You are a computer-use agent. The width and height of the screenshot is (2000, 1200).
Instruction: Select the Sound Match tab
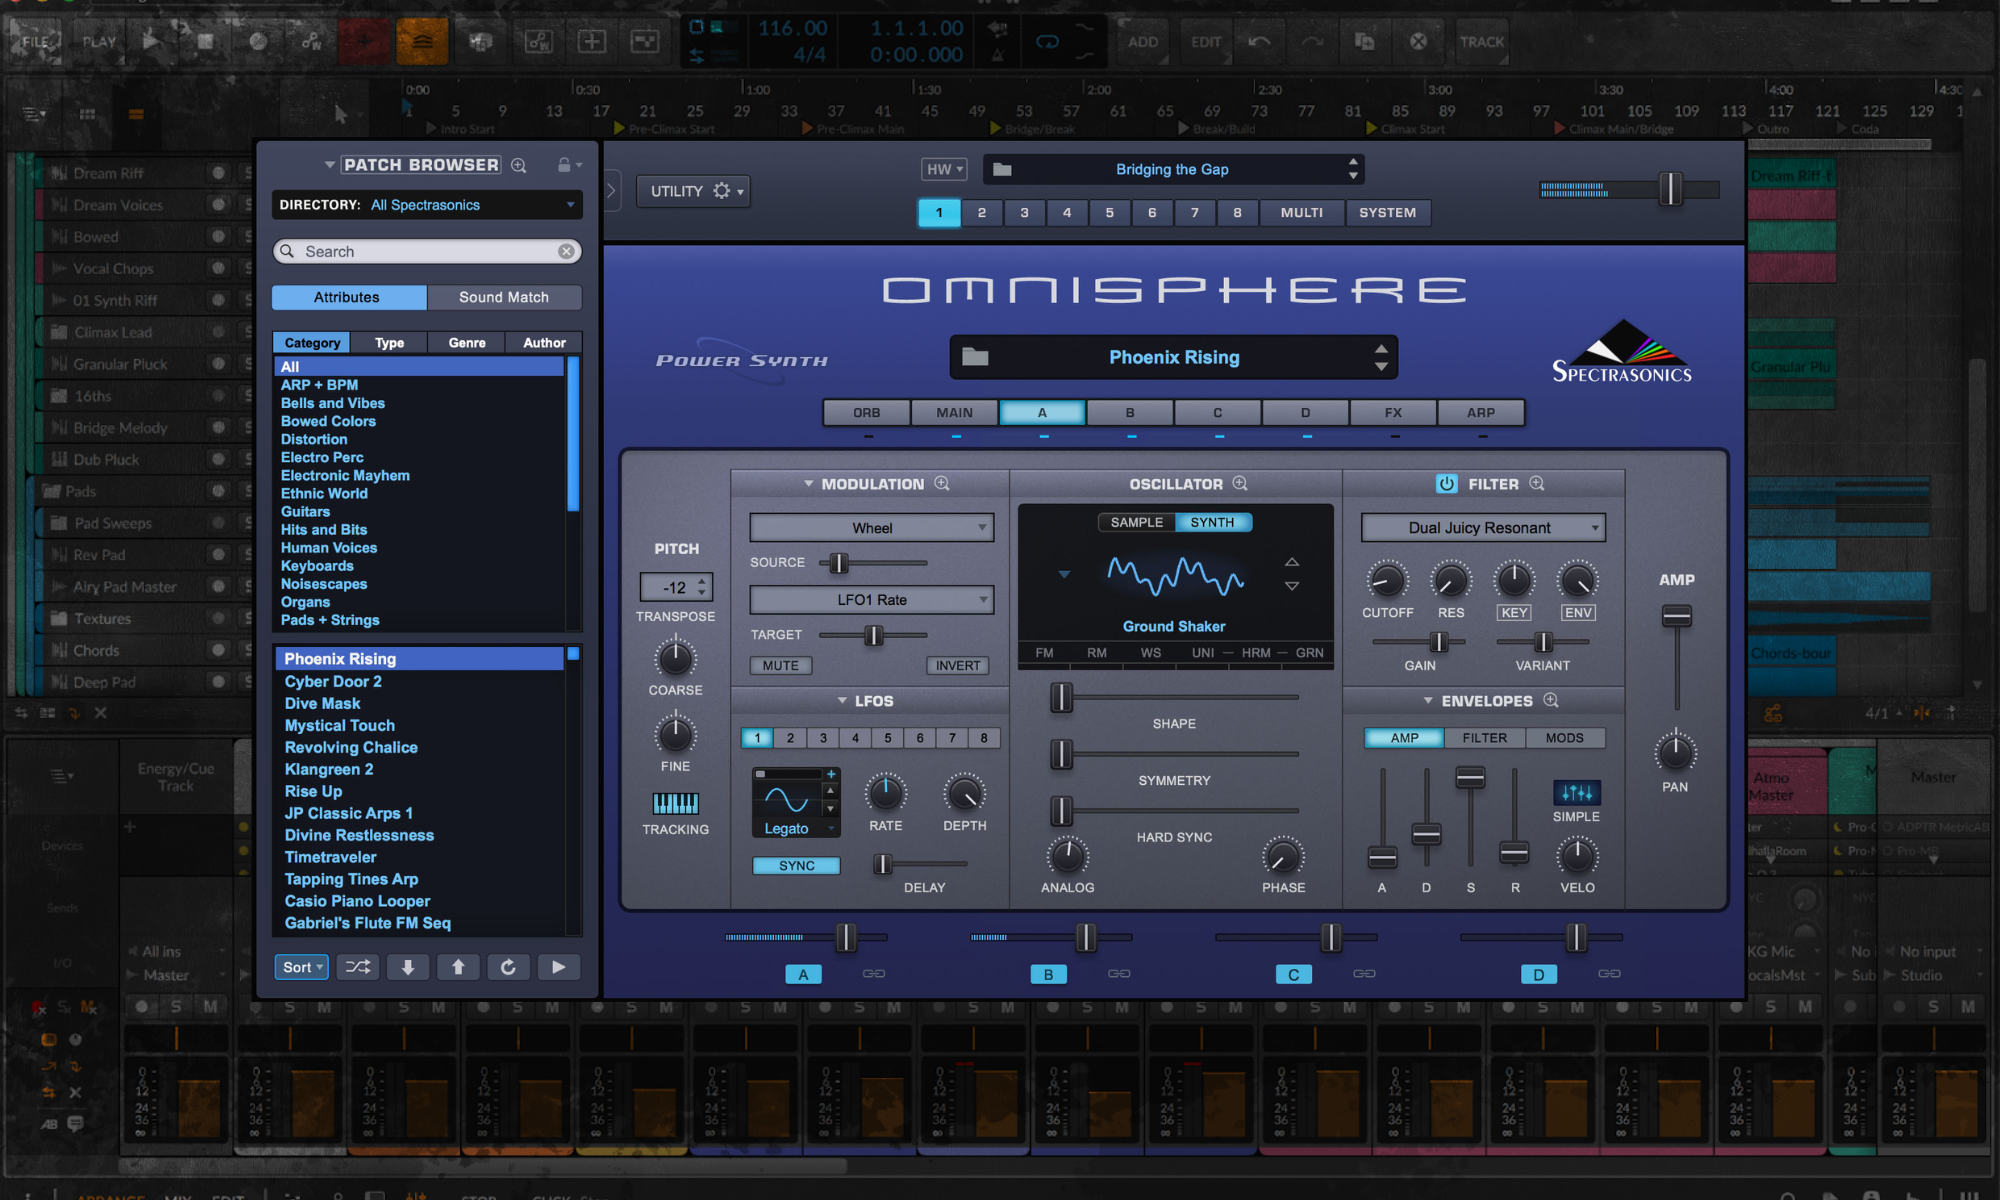(504, 297)
